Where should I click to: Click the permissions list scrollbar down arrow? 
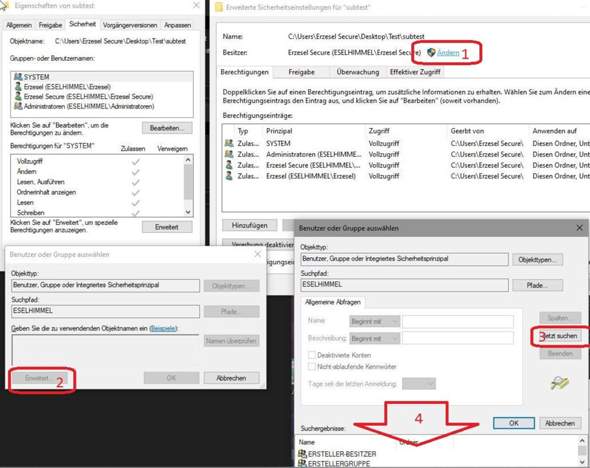tap(188, 212)
